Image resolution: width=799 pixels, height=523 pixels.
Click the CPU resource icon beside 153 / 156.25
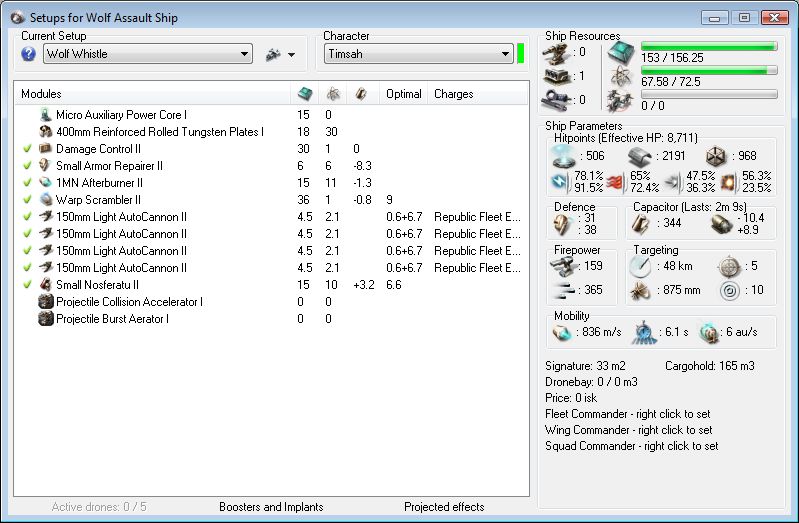tap(621, 53)
